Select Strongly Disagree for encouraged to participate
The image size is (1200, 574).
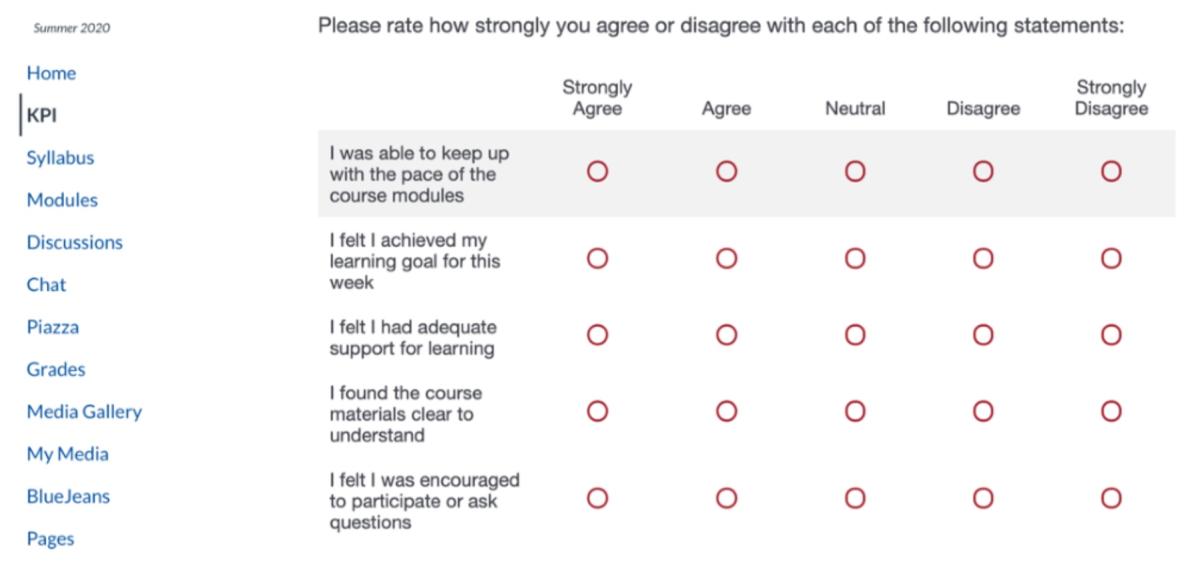tap(1110, 497)
